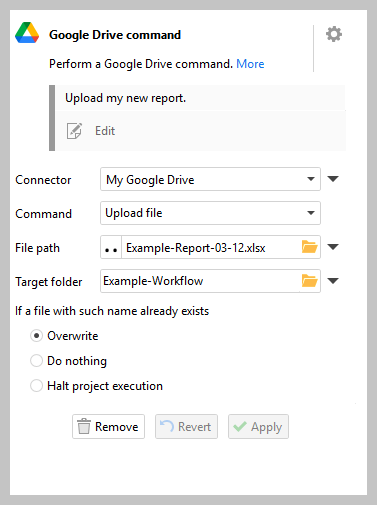This screenshot has width=377, height=505.
Task: Click the relative path dots before file name
Action: click(111, 247)
